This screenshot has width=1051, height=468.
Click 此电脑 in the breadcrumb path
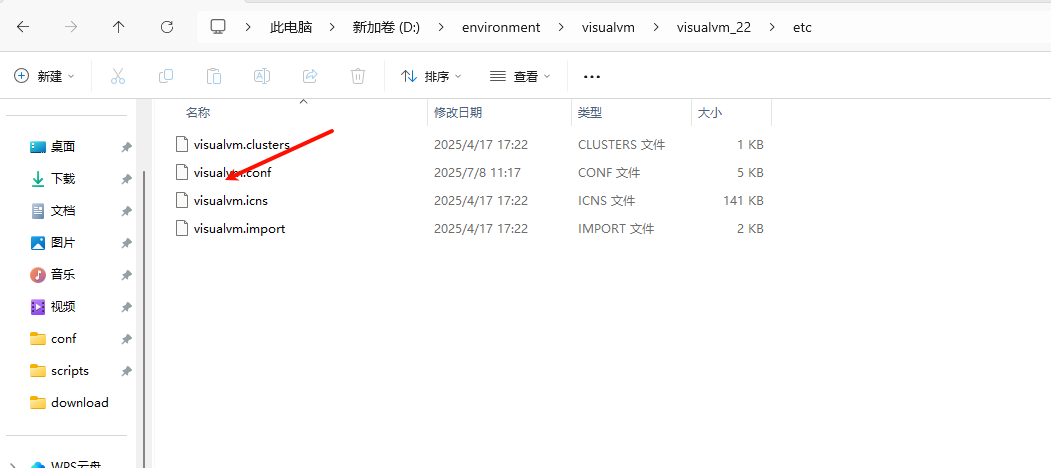click(291, 27)
